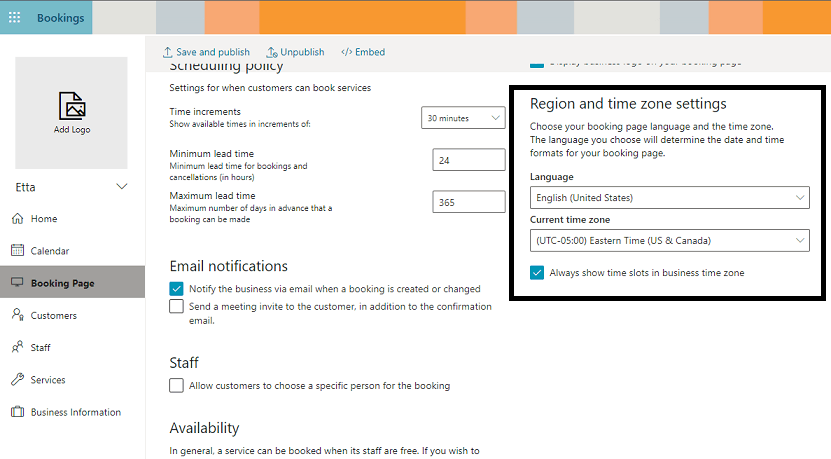831x459 pixels.
Task: Uncheck Notify the business via email checkbox
Action: click(176, 288)
